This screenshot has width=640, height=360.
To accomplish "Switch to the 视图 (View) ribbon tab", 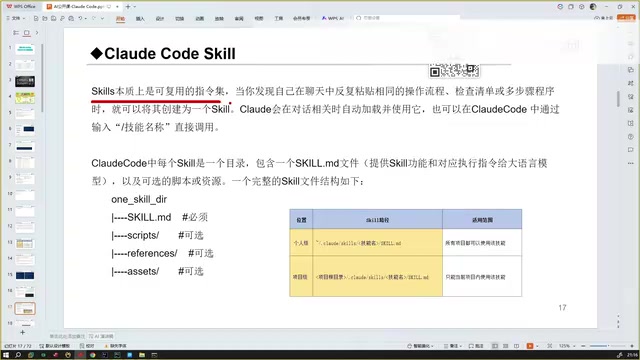I will pyautogui.click(x=259, y=18).
